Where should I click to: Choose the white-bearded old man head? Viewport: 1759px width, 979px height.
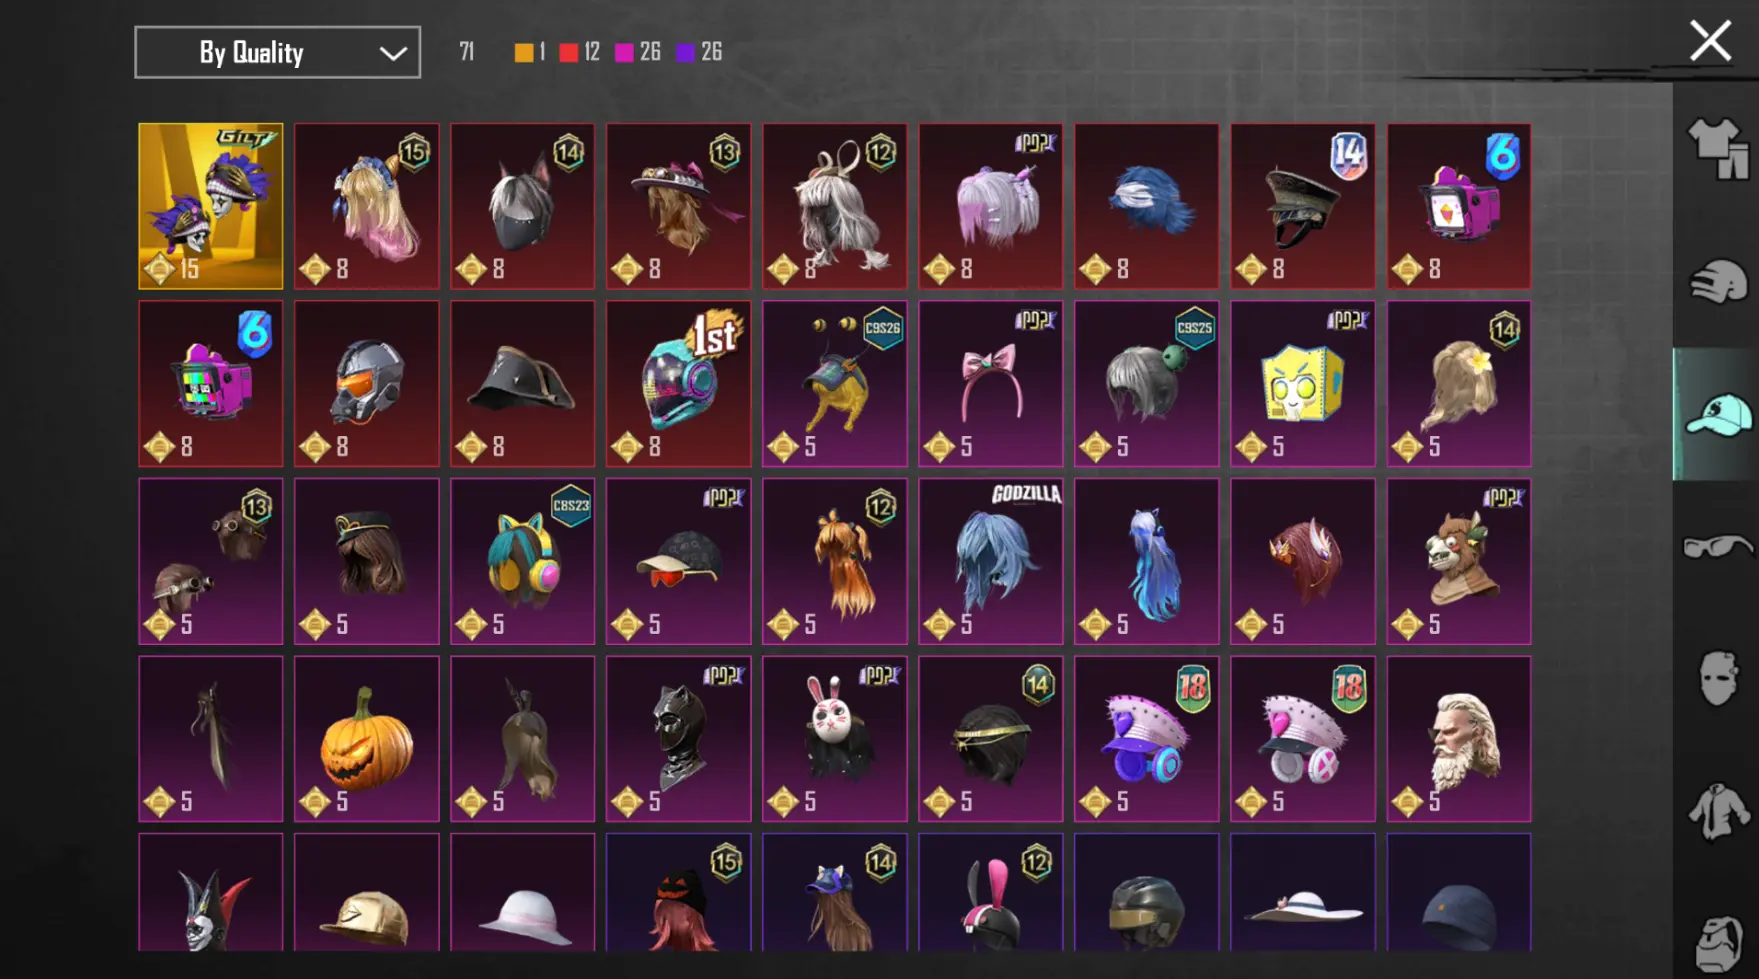click(1459, 739)
